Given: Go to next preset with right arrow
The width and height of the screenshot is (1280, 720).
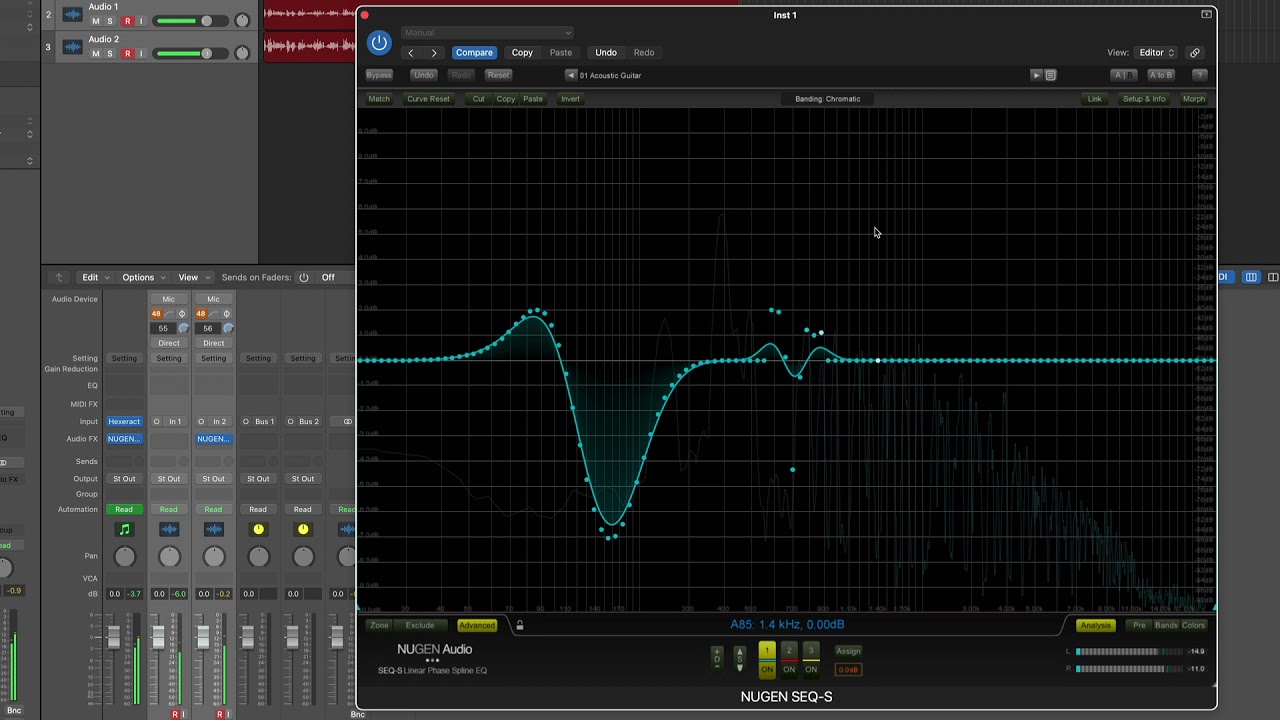Looking at the screenshot, I should [x=434, y=53].
